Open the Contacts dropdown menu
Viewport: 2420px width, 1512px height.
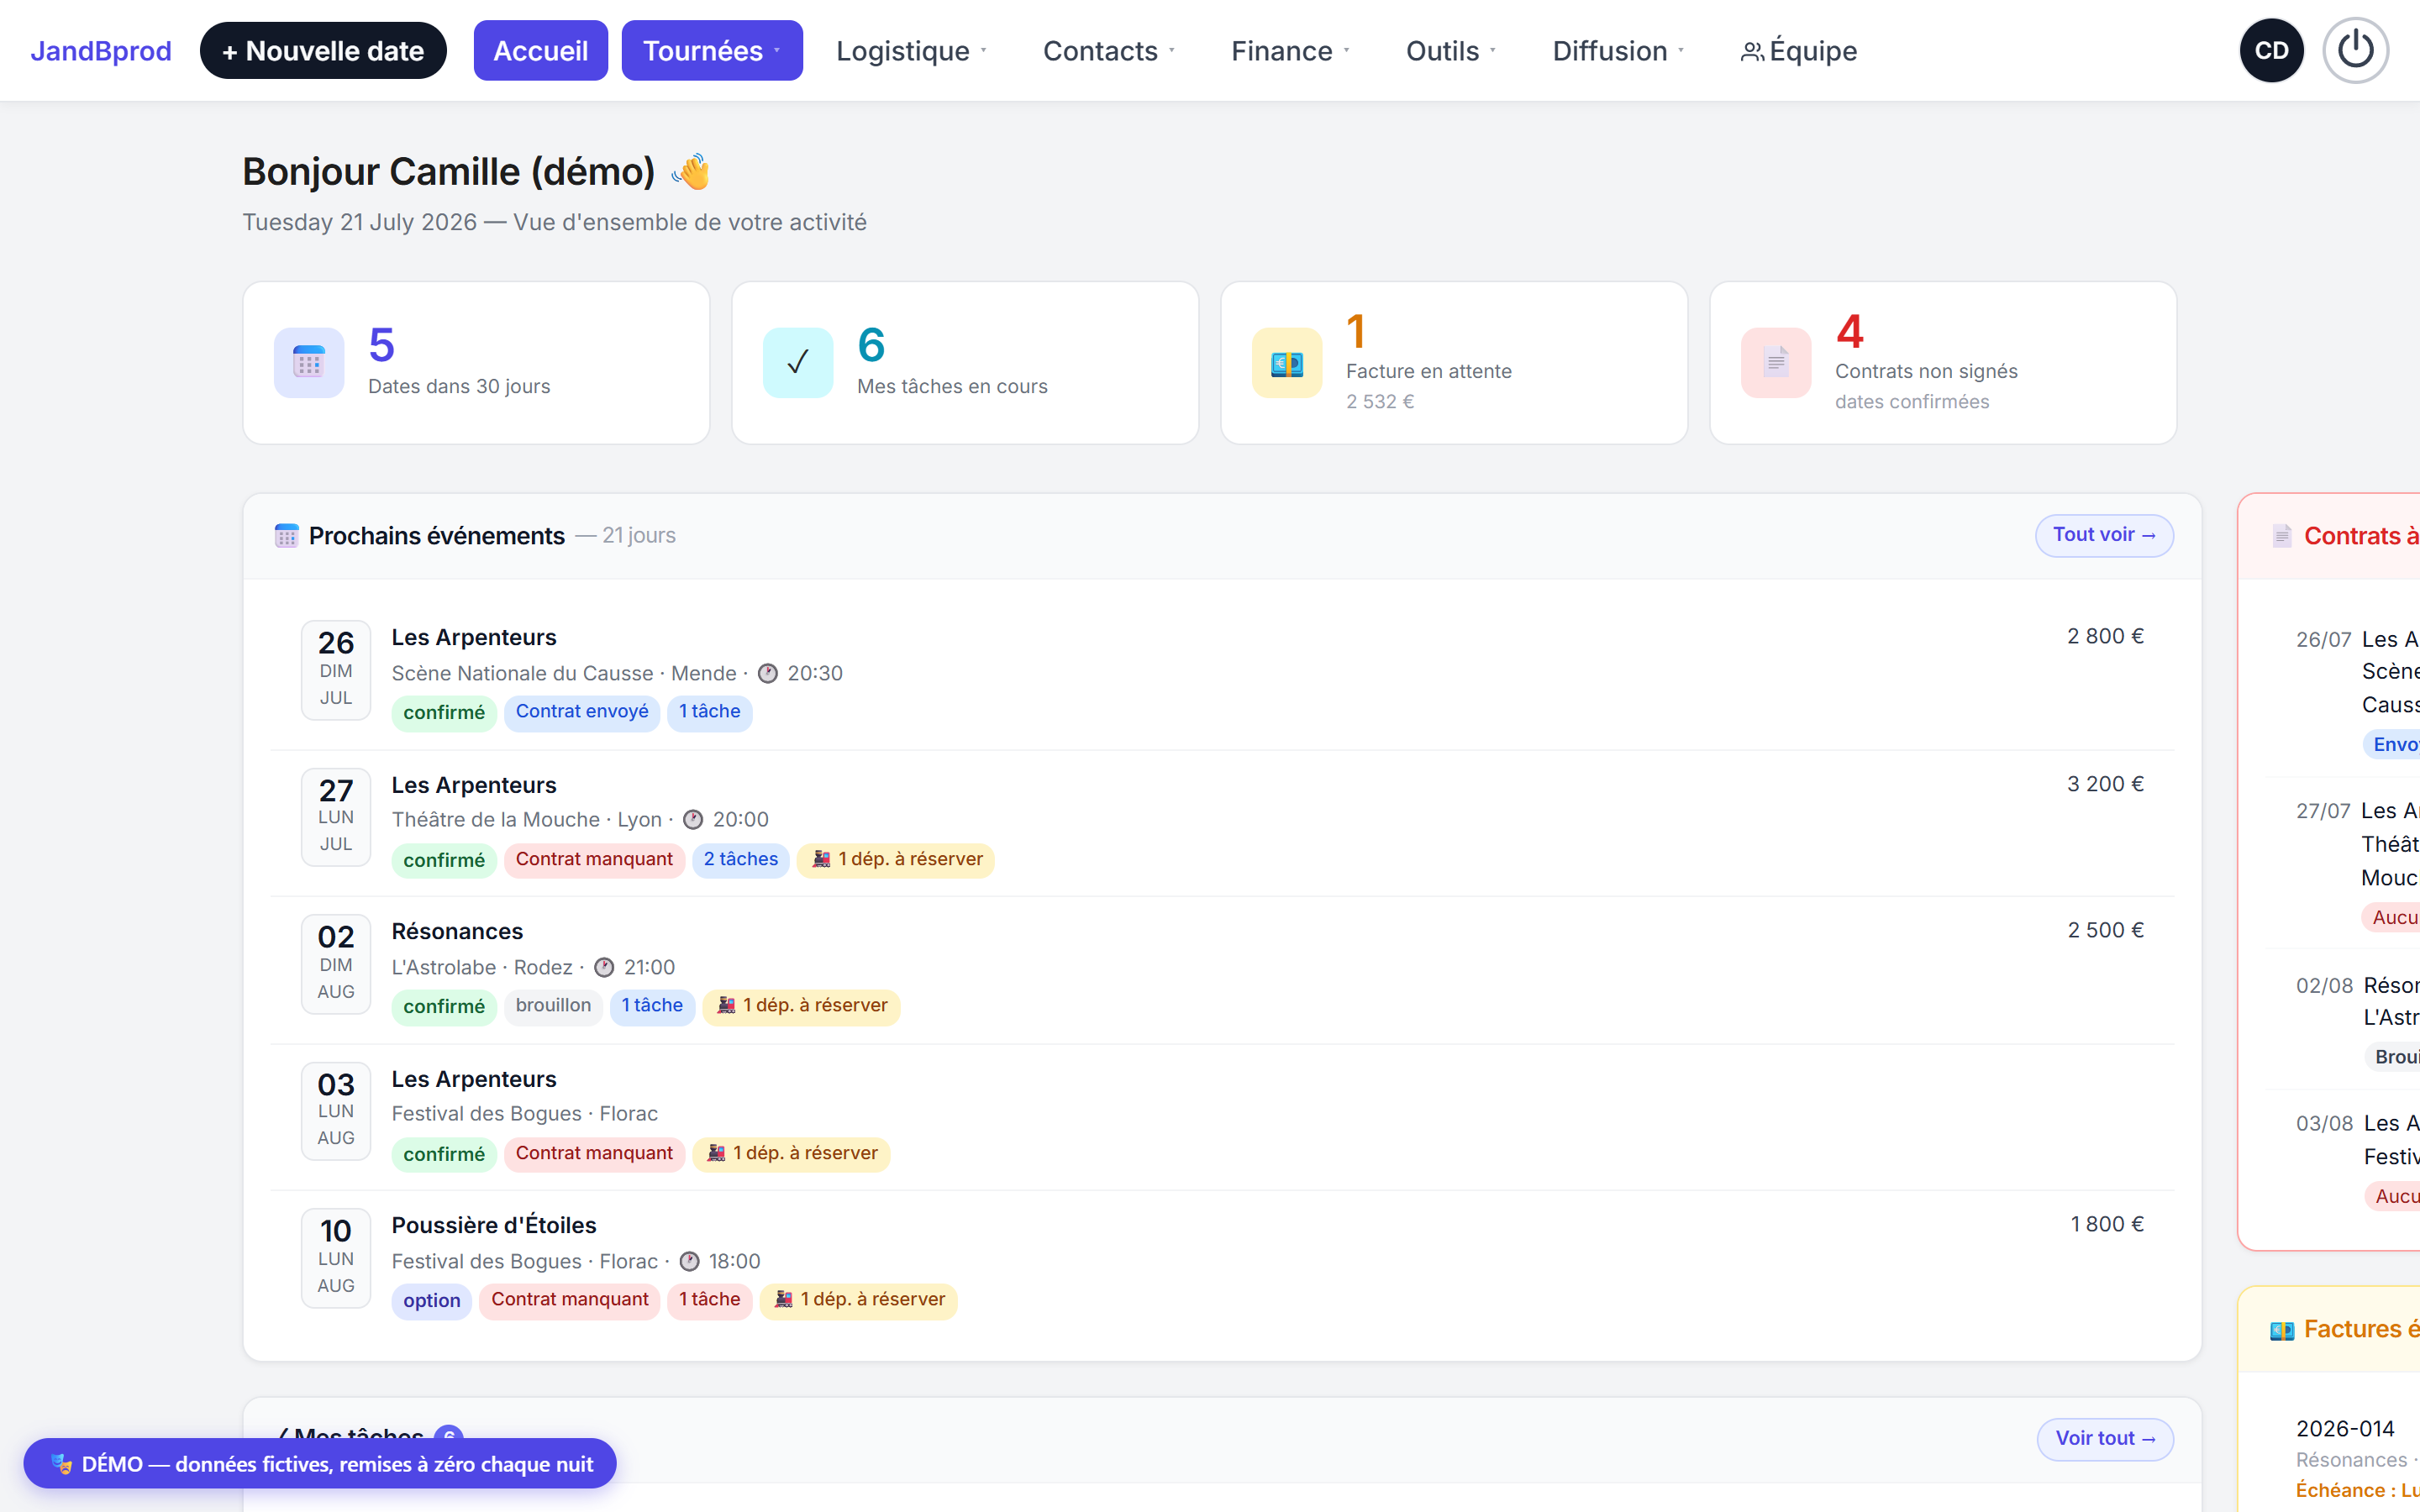point(1108,50)
